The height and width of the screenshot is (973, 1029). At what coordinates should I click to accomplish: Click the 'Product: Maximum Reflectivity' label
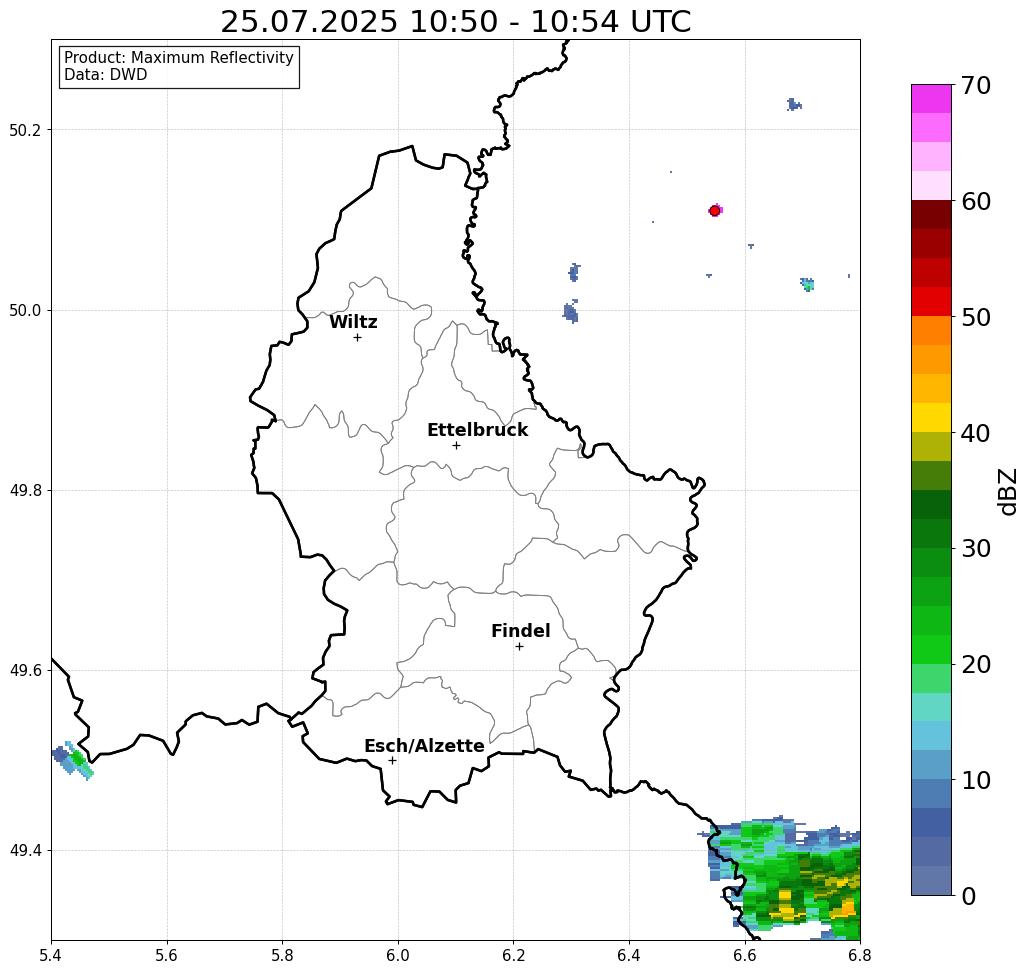tap(178, 58)
